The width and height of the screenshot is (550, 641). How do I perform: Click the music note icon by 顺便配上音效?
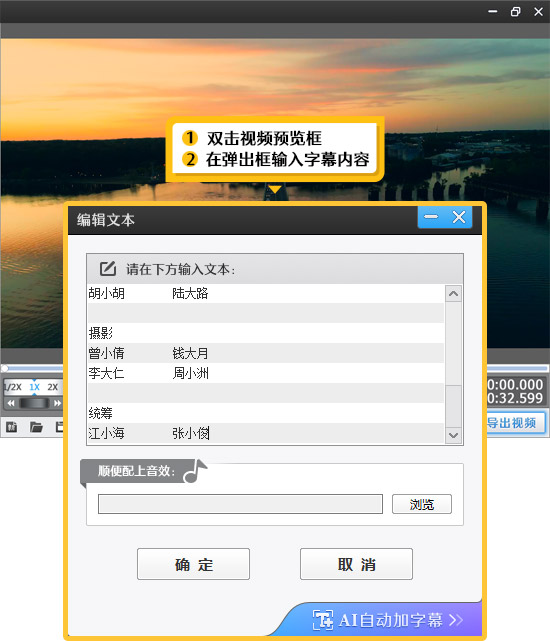[196, 471]
